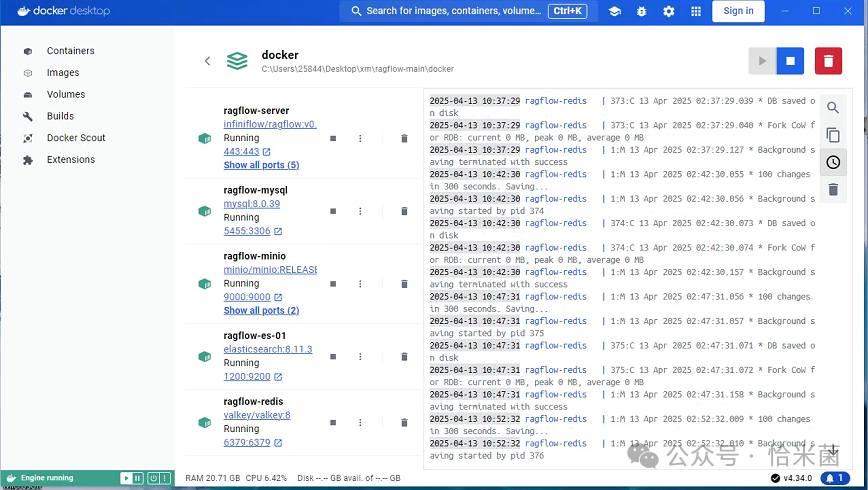Click the v4.34.0 version indicator

click(x=792, y=478)
